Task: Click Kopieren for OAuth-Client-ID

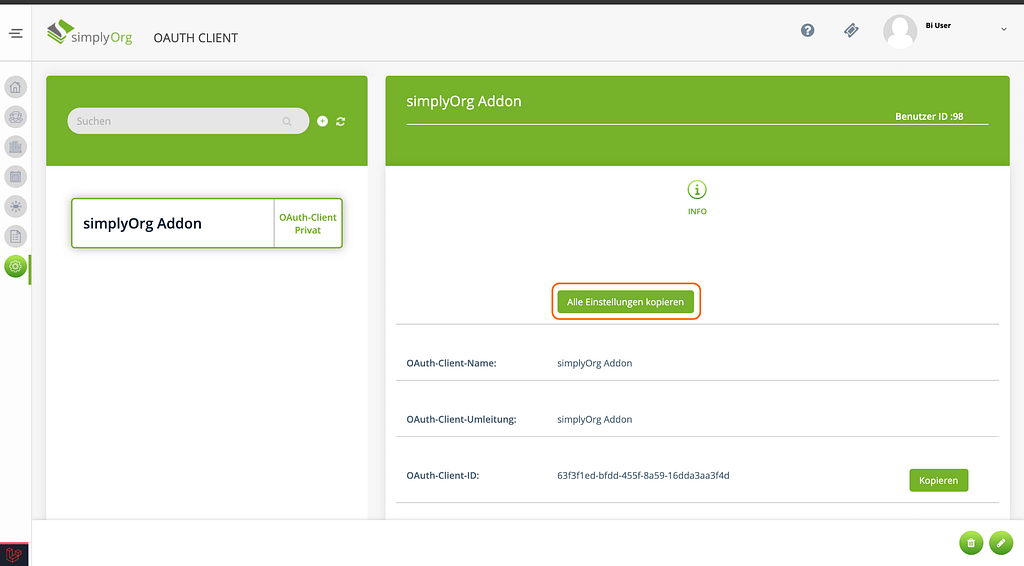Action: [x=938, y=480]
